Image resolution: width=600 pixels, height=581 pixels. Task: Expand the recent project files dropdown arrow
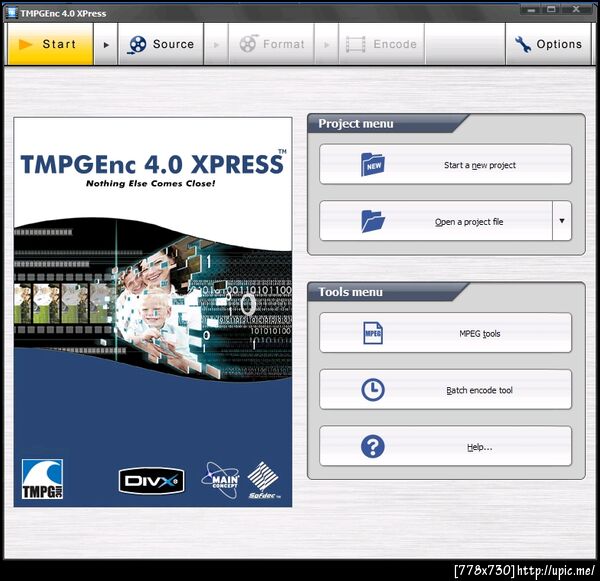click(562, 221)
